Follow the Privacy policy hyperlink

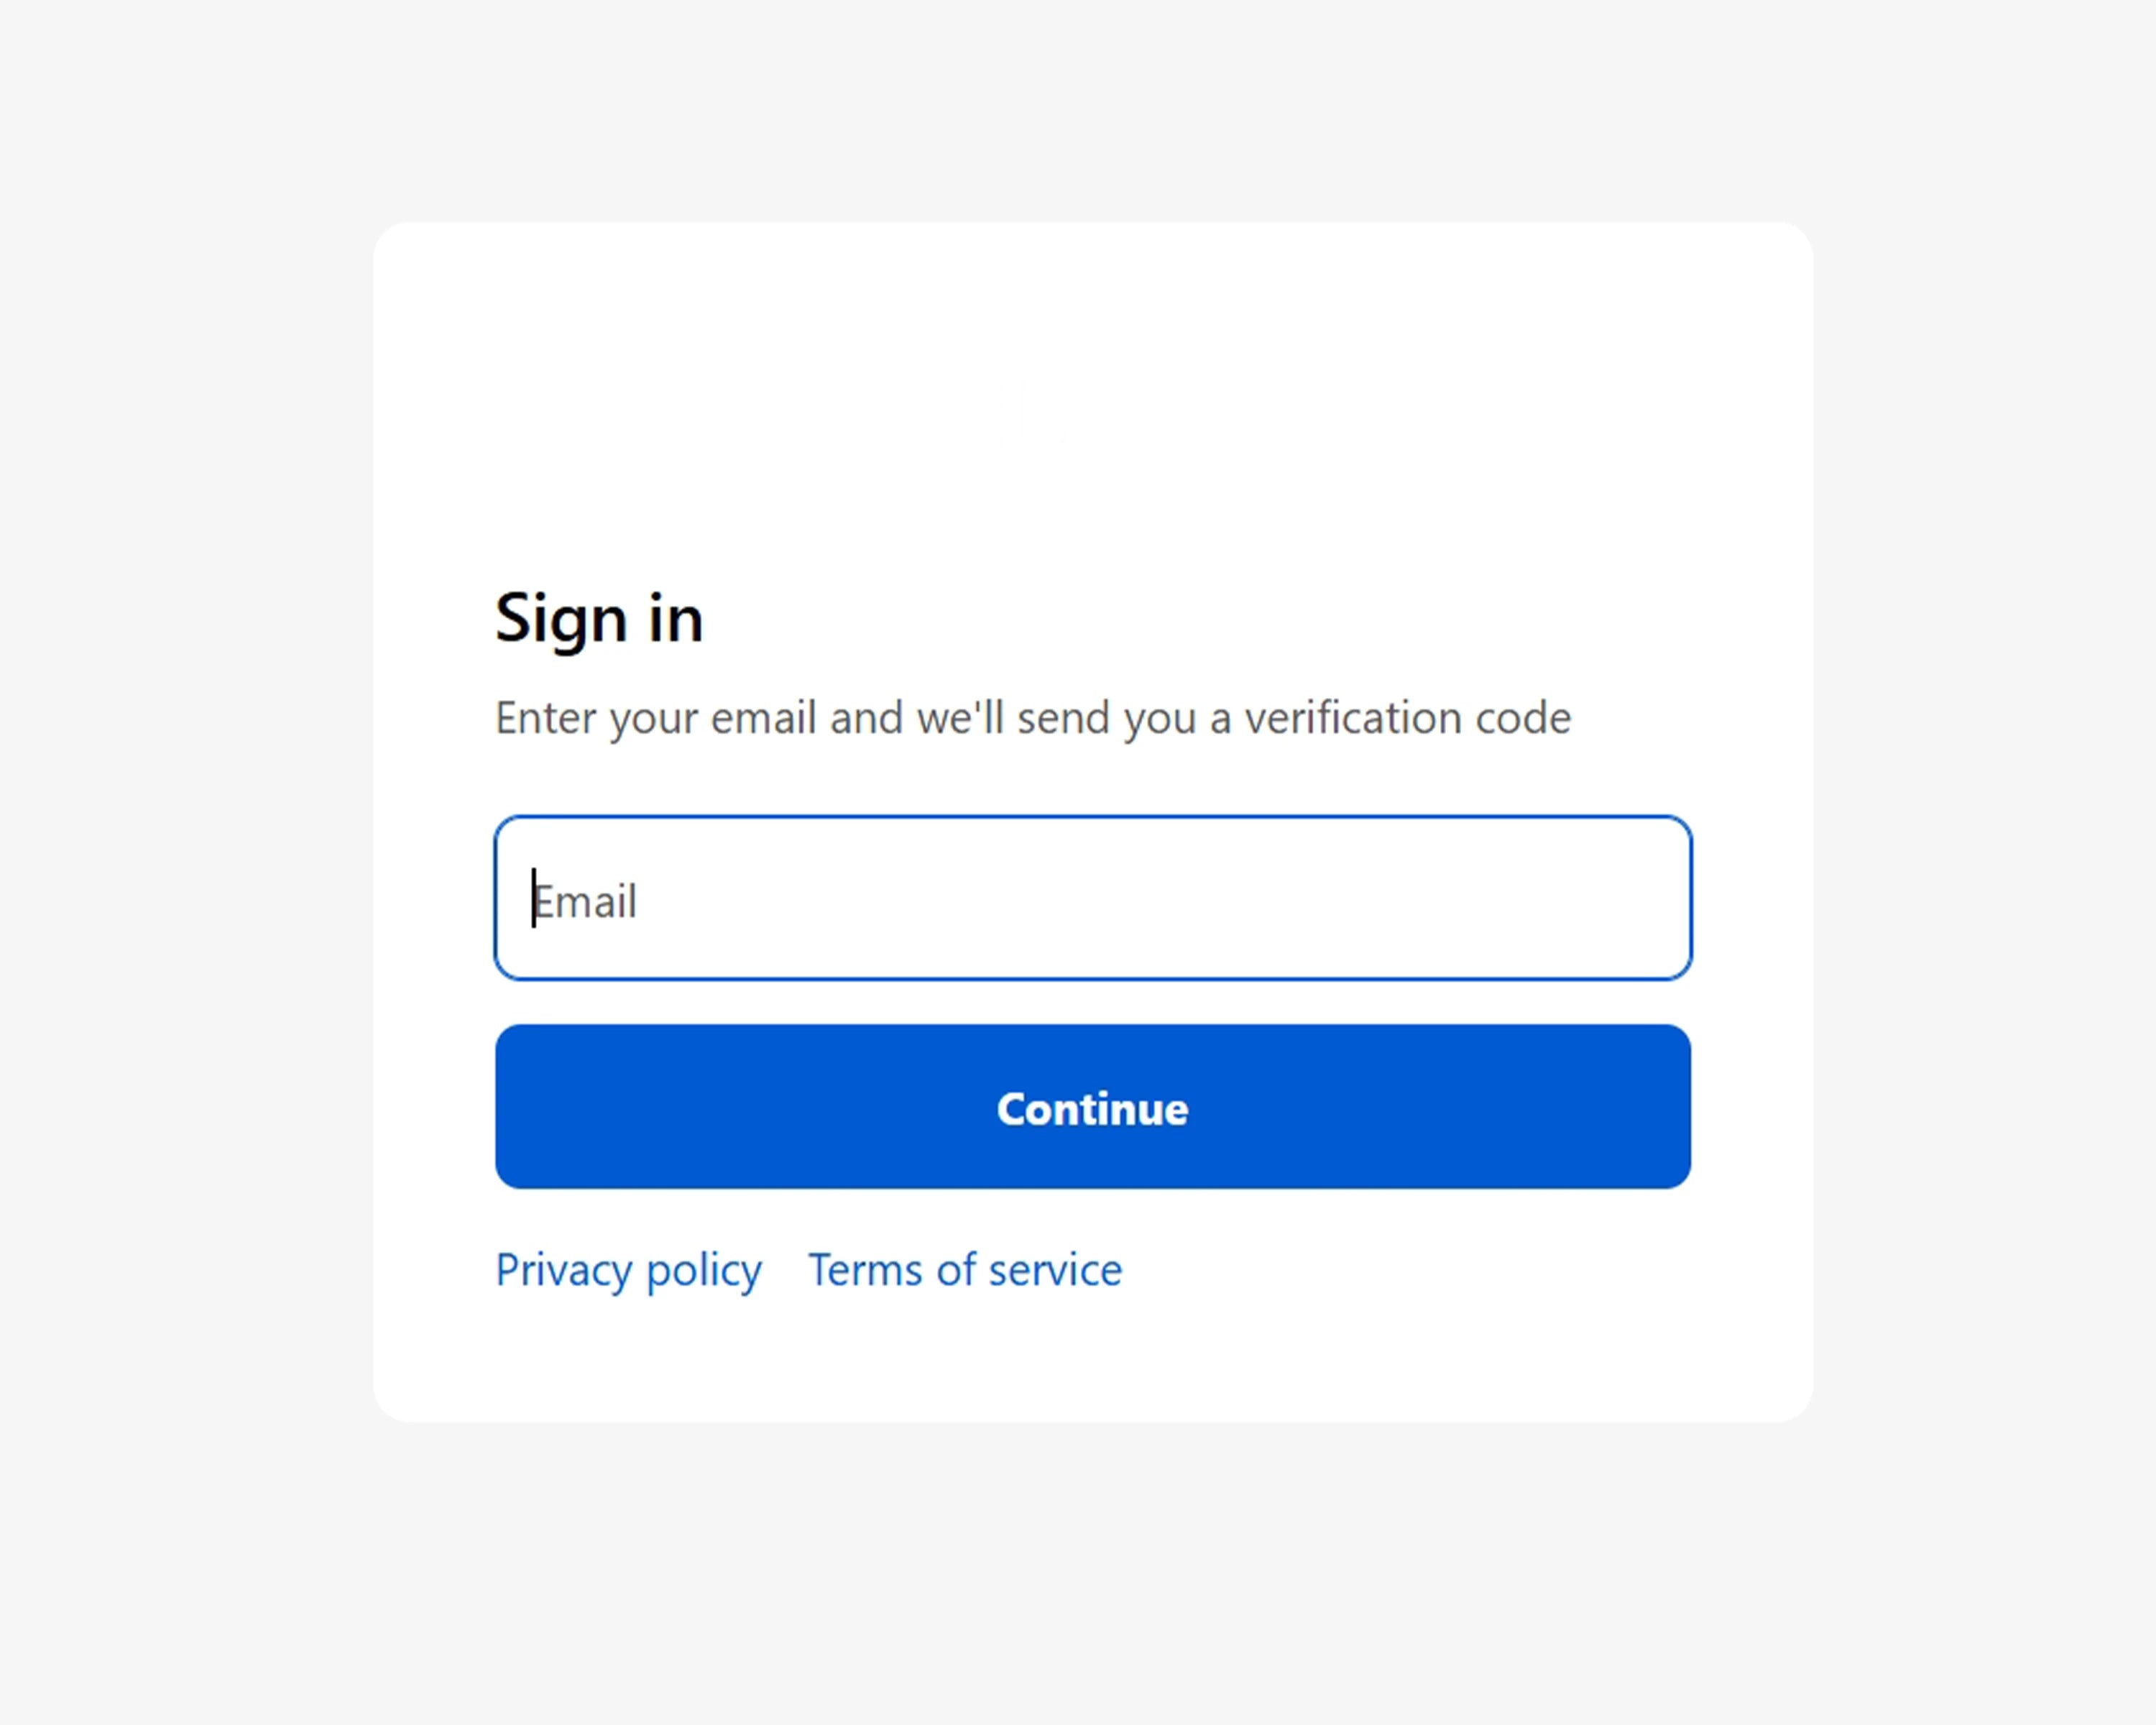point(628,1270)
